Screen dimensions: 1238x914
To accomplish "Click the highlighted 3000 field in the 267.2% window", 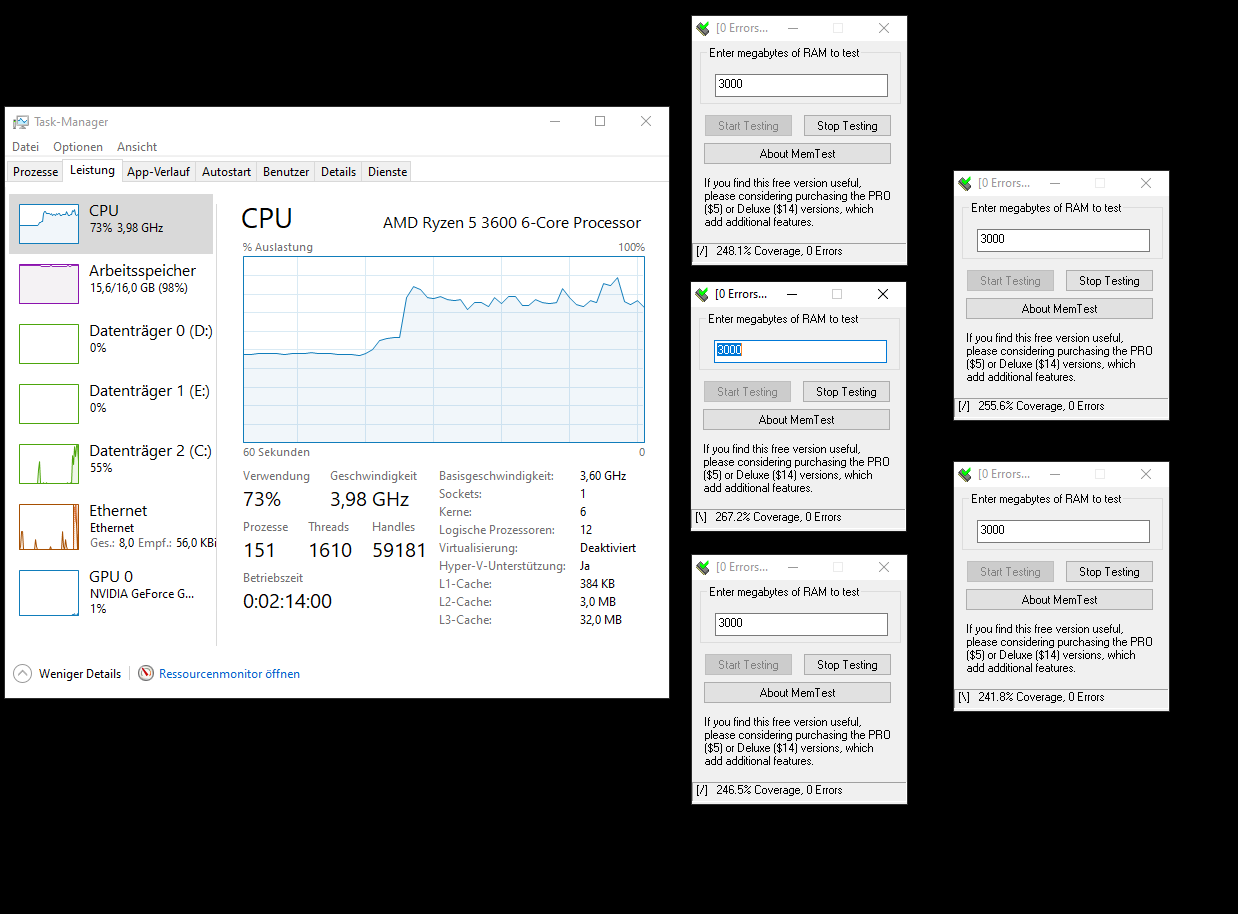I will point(800,351).
